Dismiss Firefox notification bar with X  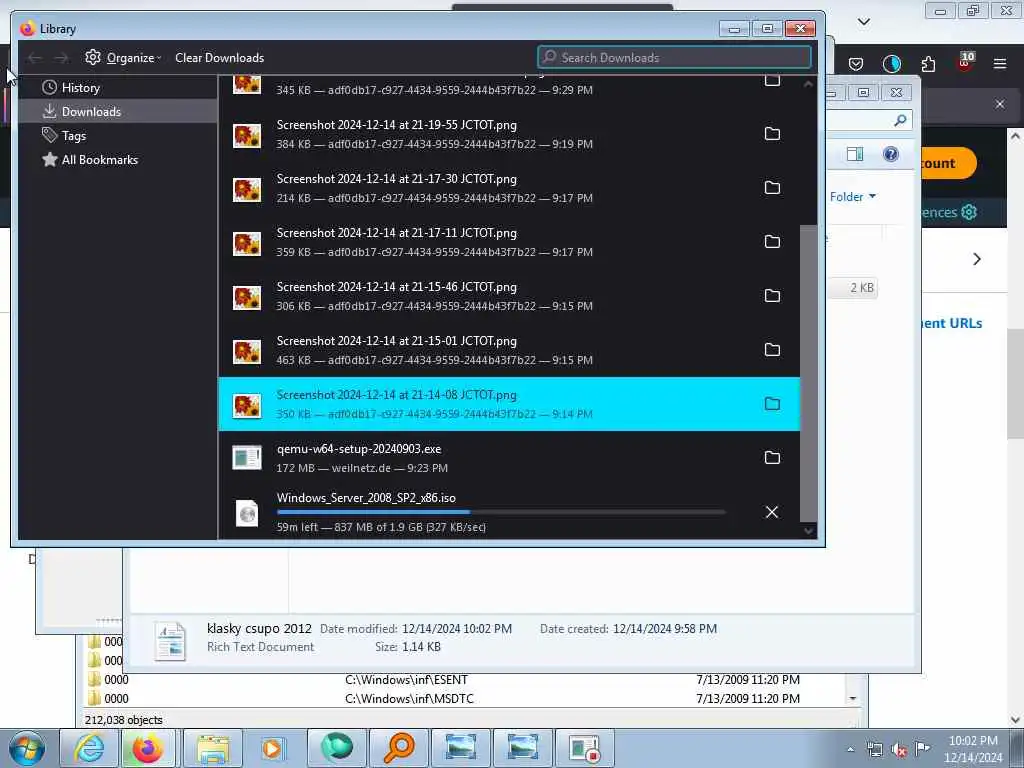click(1000, 104)
